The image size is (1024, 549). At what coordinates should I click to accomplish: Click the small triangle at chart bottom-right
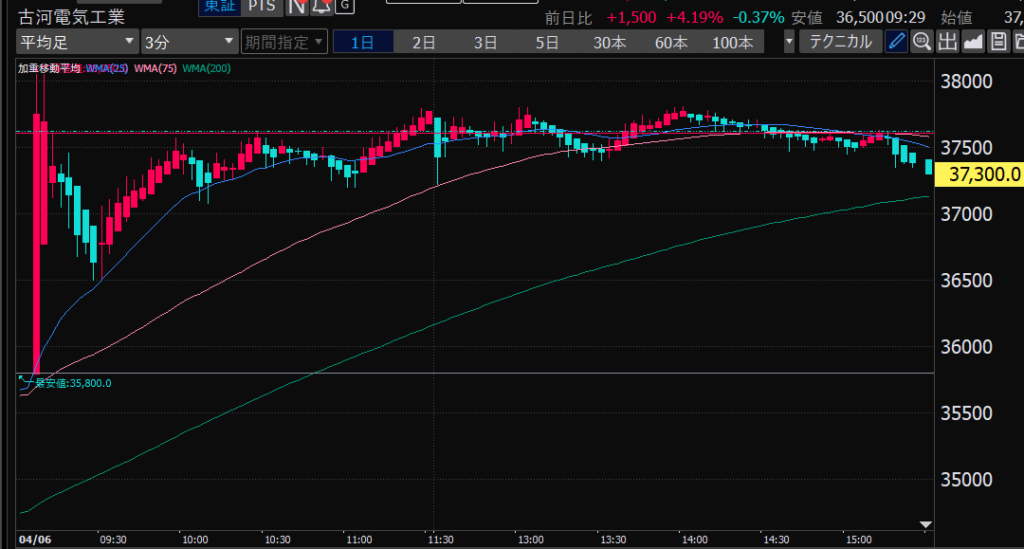(925, 525)
